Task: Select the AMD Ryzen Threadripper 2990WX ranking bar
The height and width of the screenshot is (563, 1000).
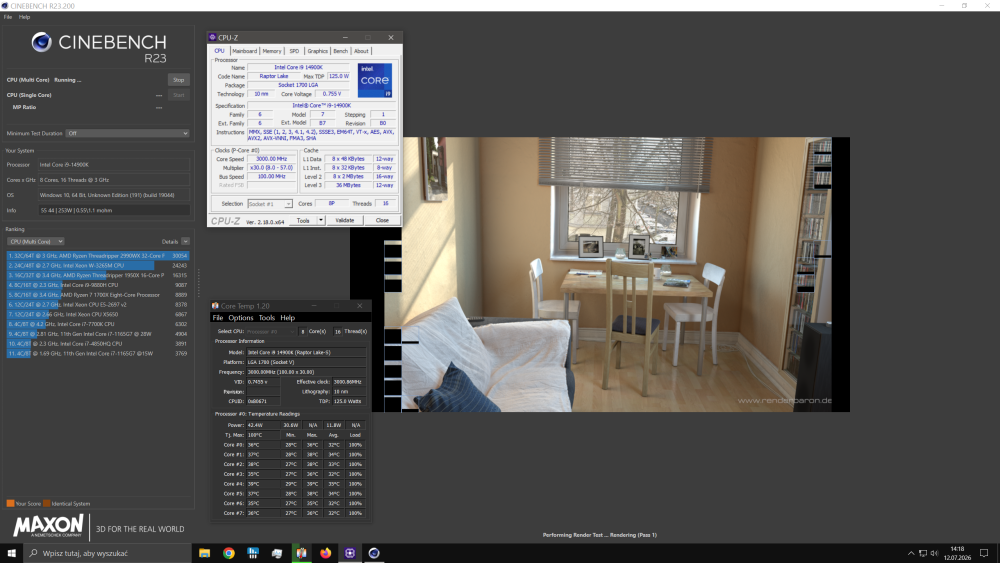Action: click(98, 256)
